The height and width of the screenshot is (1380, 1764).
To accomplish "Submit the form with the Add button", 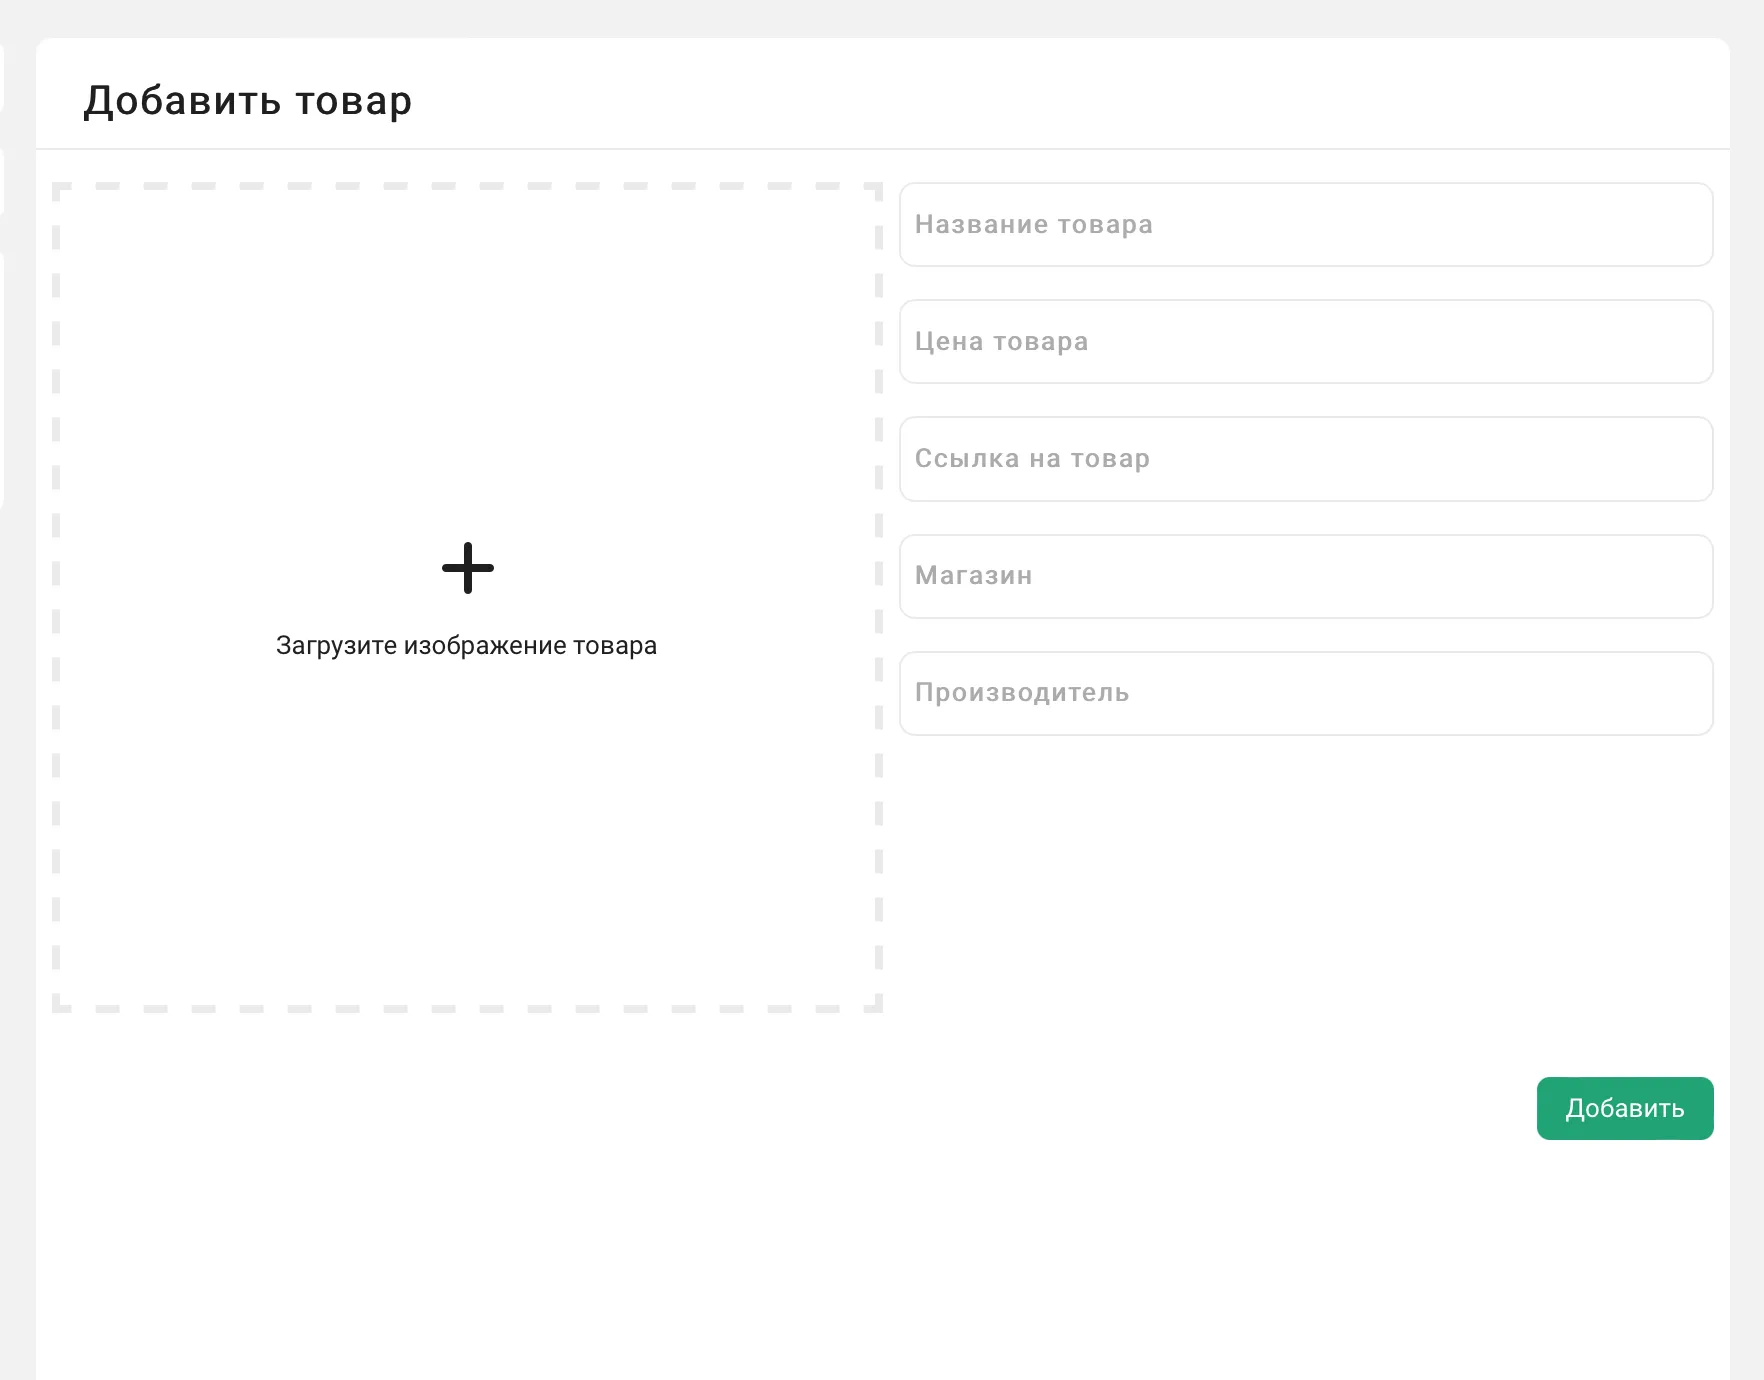I will point(1624,1108).
